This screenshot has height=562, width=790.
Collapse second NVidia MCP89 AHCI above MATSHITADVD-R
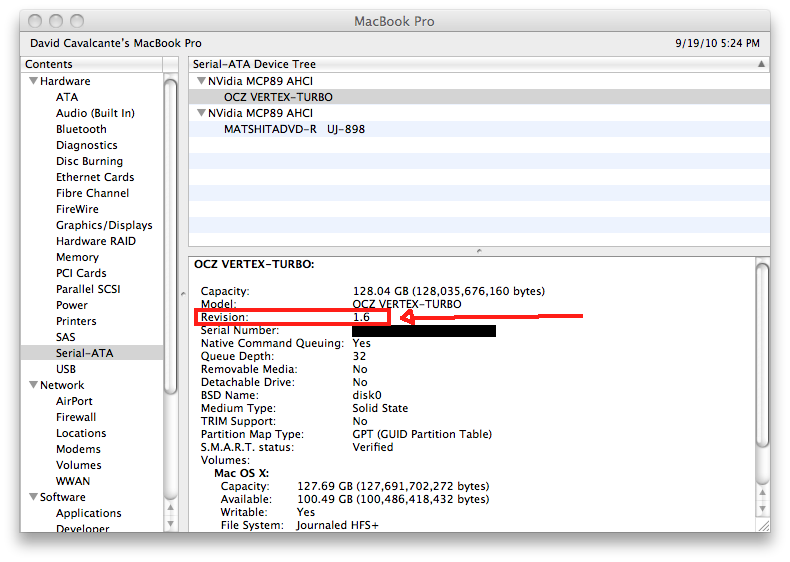pos(202,113)
